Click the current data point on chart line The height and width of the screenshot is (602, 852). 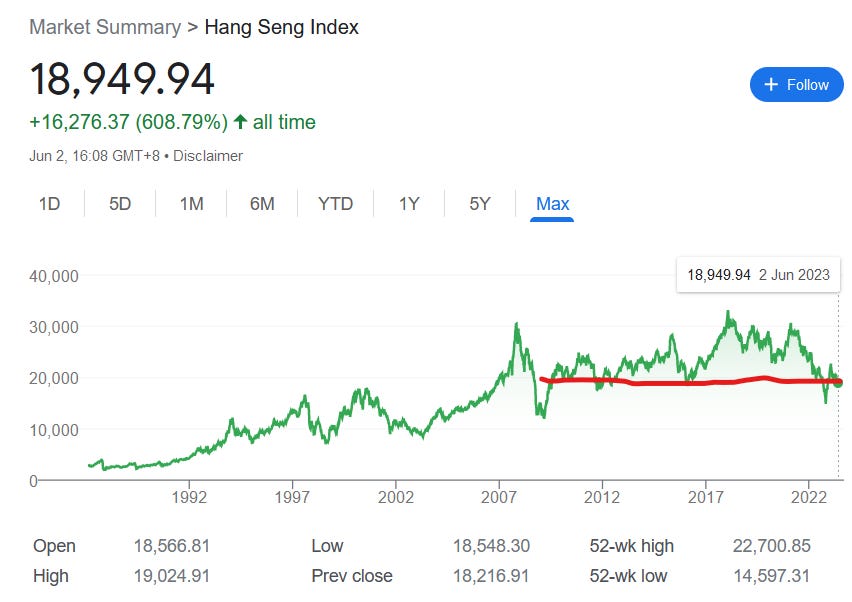[x=839, y=383]
